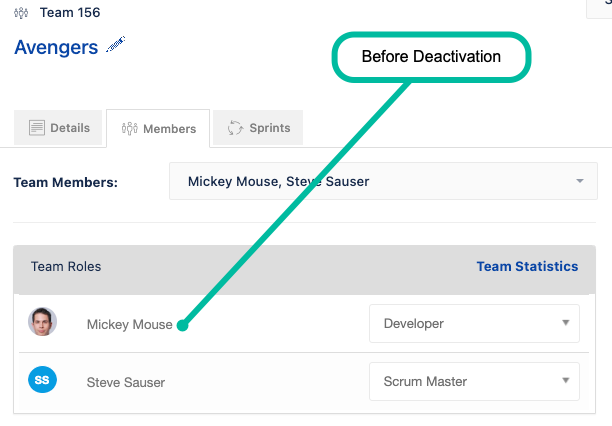Open Mickey Mouse's Developer role dropdown

click(474, 324)
